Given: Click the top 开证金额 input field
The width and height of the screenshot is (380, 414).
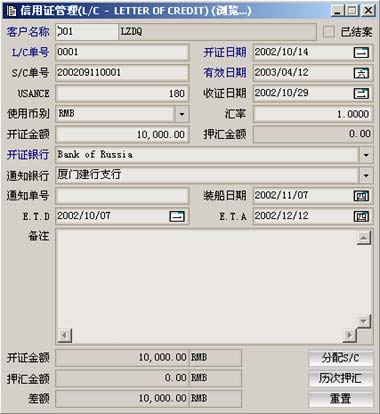Looking at the screenshot, I should coord(122,135).
